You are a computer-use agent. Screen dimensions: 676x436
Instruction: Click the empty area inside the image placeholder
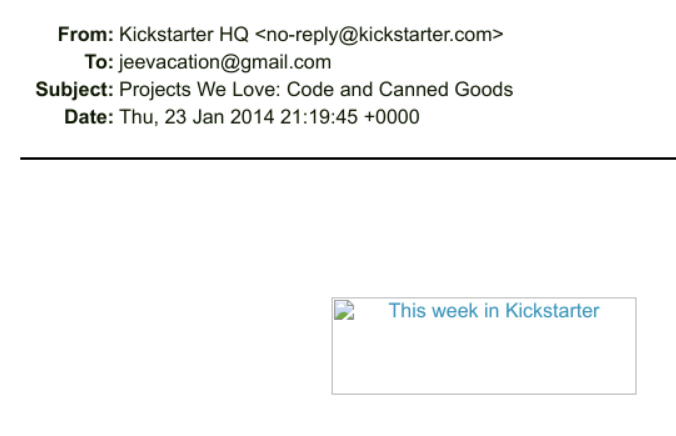click(484, 360)
